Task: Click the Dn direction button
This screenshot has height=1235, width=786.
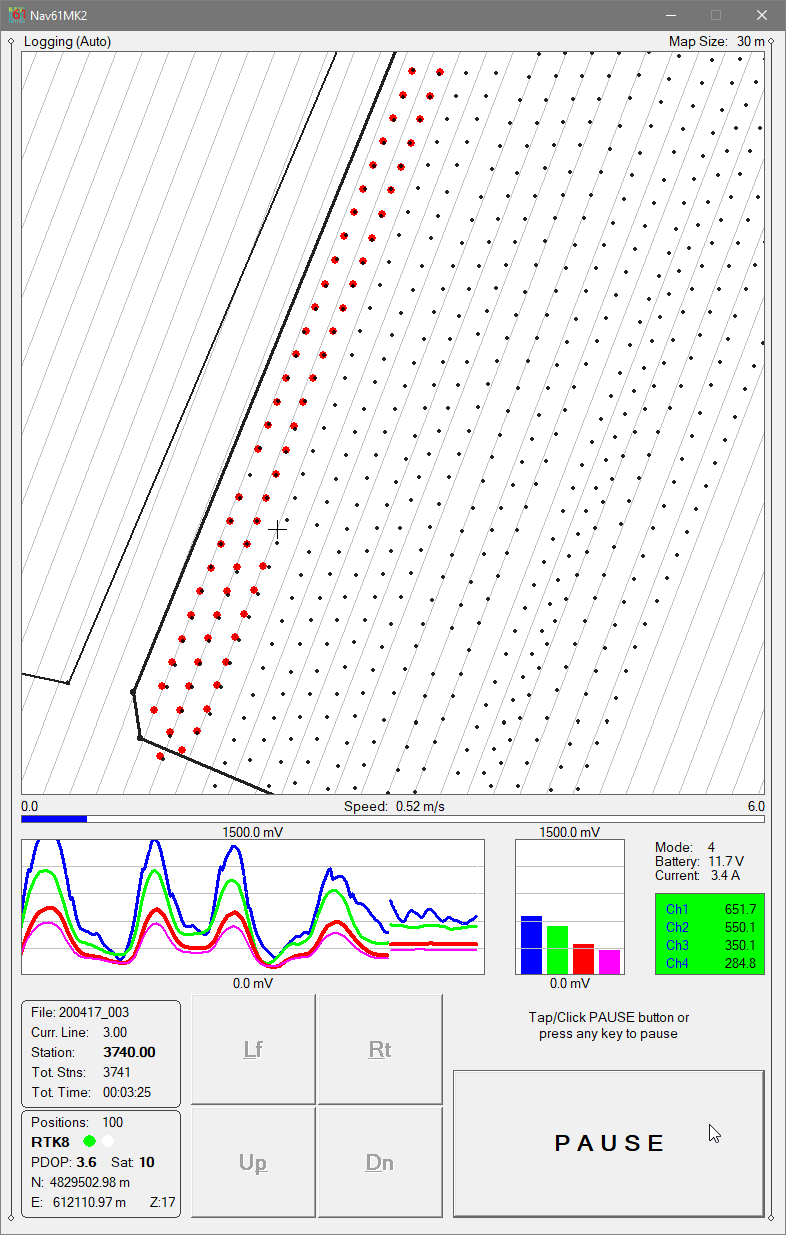Action: click(380, 1162)
